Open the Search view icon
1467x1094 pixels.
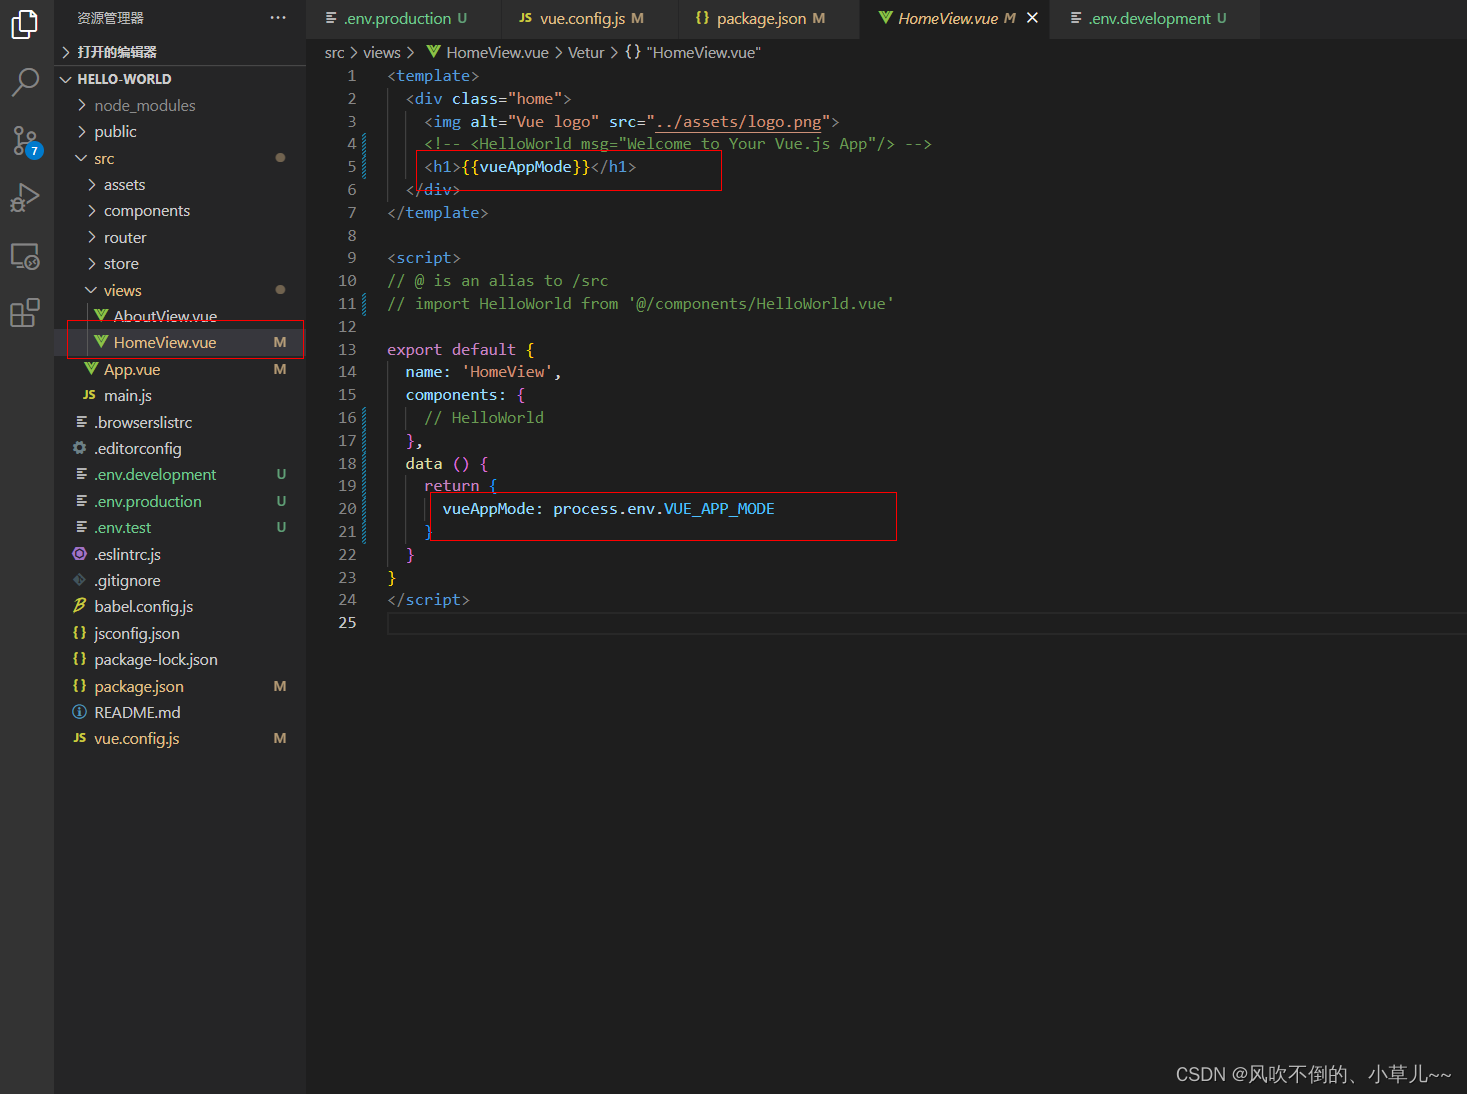[24, 82]
